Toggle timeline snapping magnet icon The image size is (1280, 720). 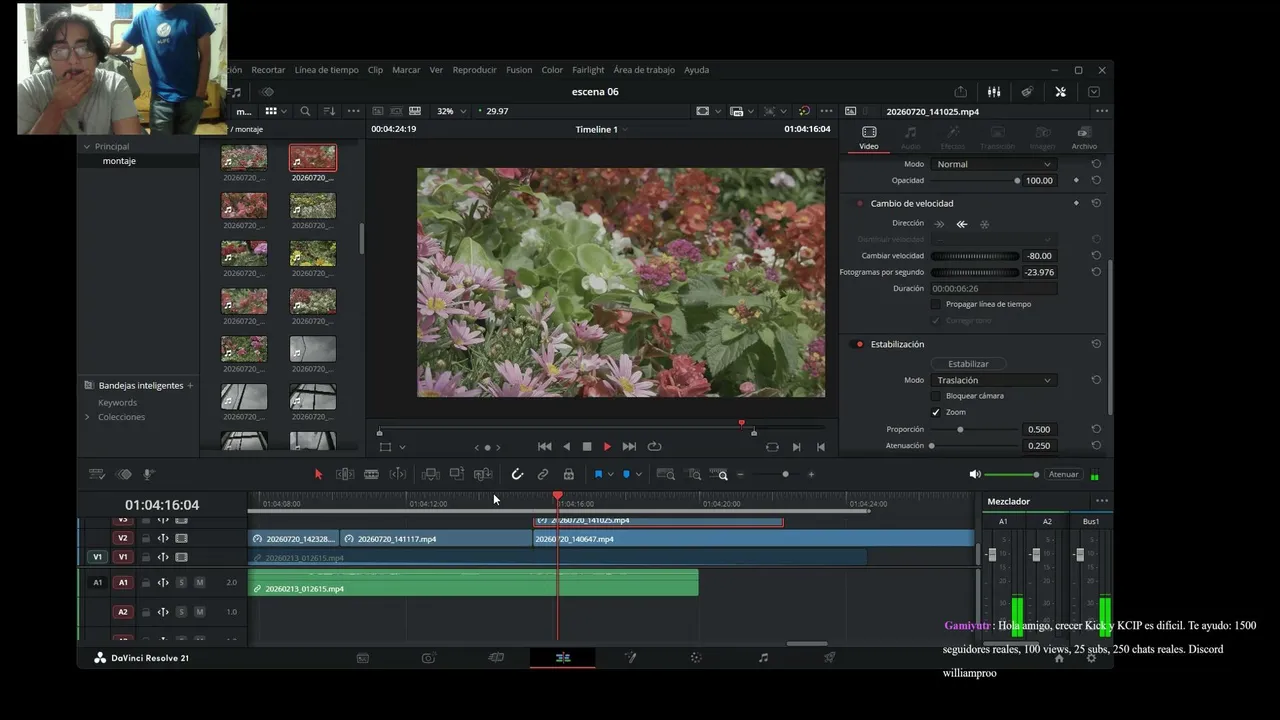click(x=517, y=474)
